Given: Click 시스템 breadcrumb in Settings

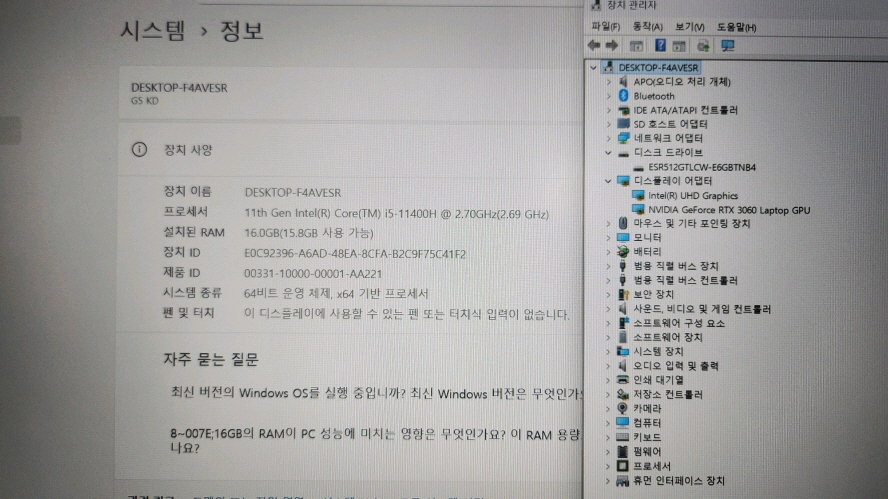Looking at the screenshot, I should (x=152, y=30).
